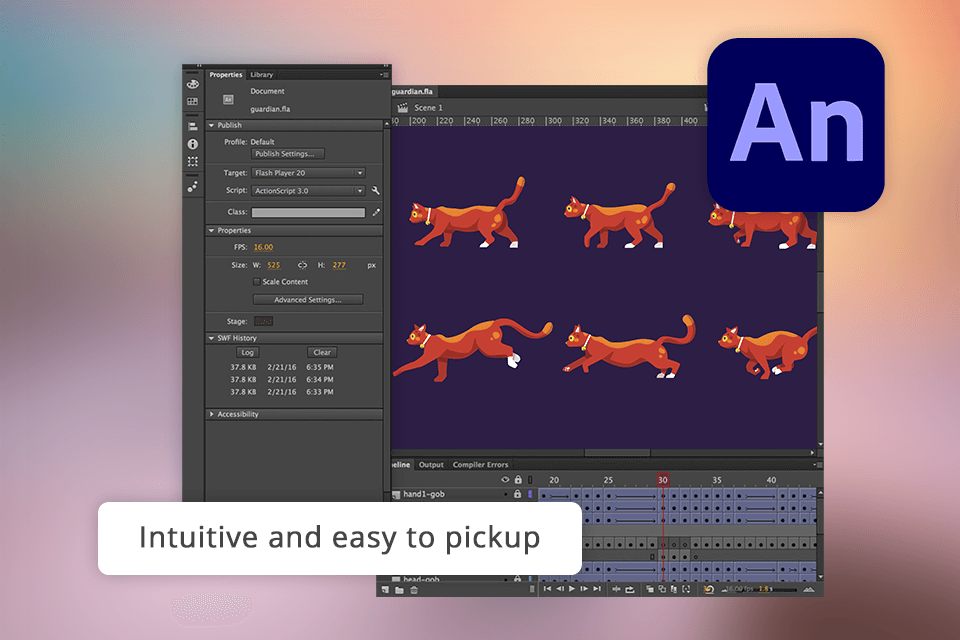This screenshot has height=640, width=960.
Task: Open the Swatches grid icon
Action: click(192, 101)
